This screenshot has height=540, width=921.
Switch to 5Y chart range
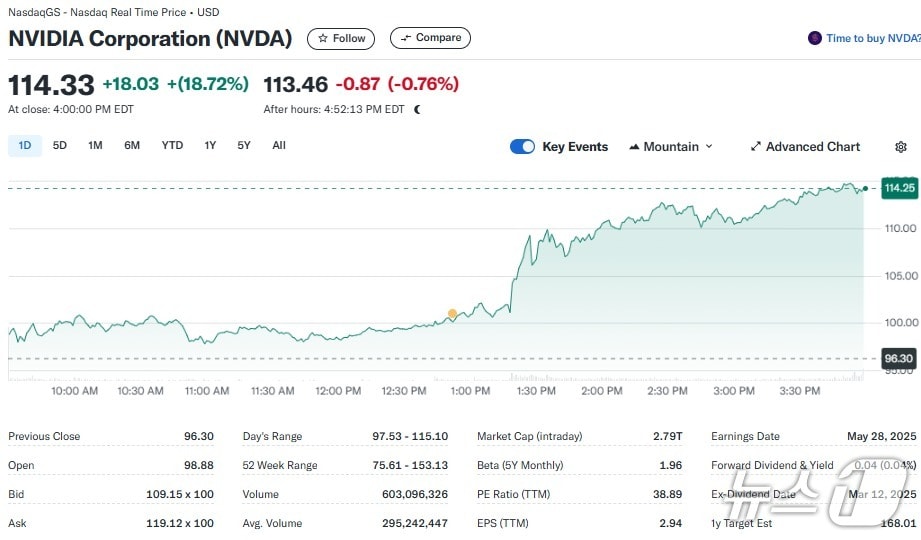[x=244, y=146]
